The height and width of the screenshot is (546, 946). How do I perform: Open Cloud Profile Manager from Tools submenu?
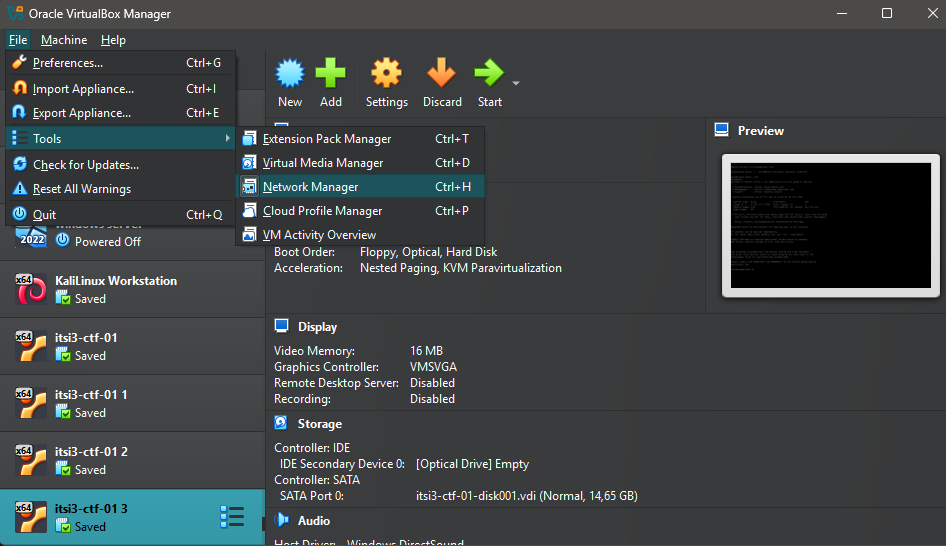point(360,211)
